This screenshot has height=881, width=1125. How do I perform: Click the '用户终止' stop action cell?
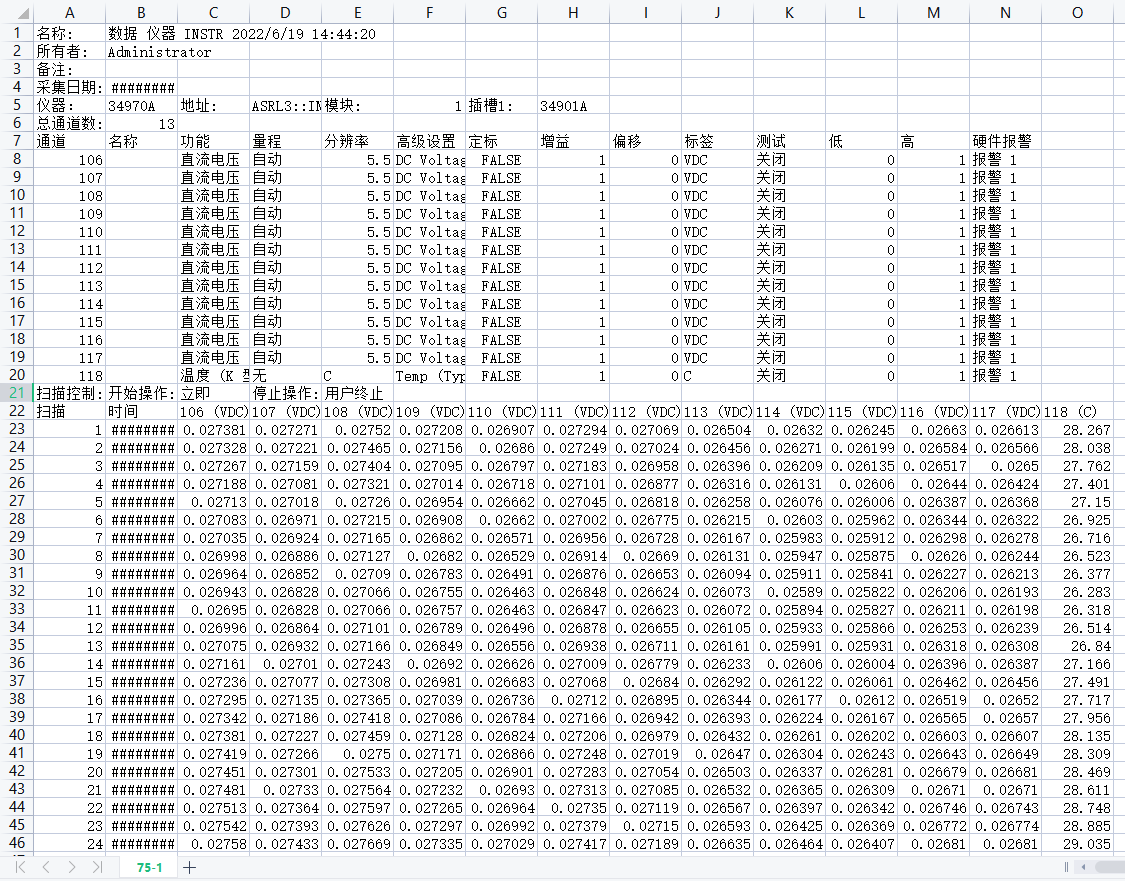pos(357,393)
